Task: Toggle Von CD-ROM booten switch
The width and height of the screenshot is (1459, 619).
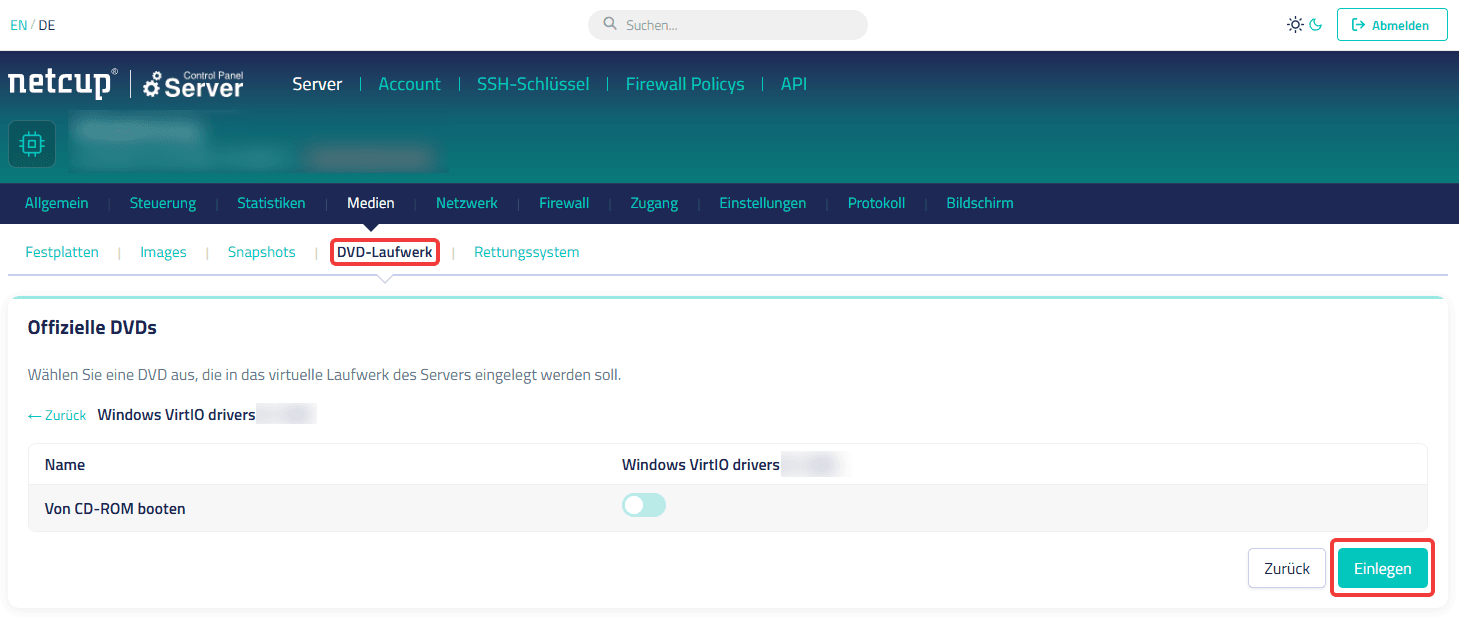Action: [644, 505]
